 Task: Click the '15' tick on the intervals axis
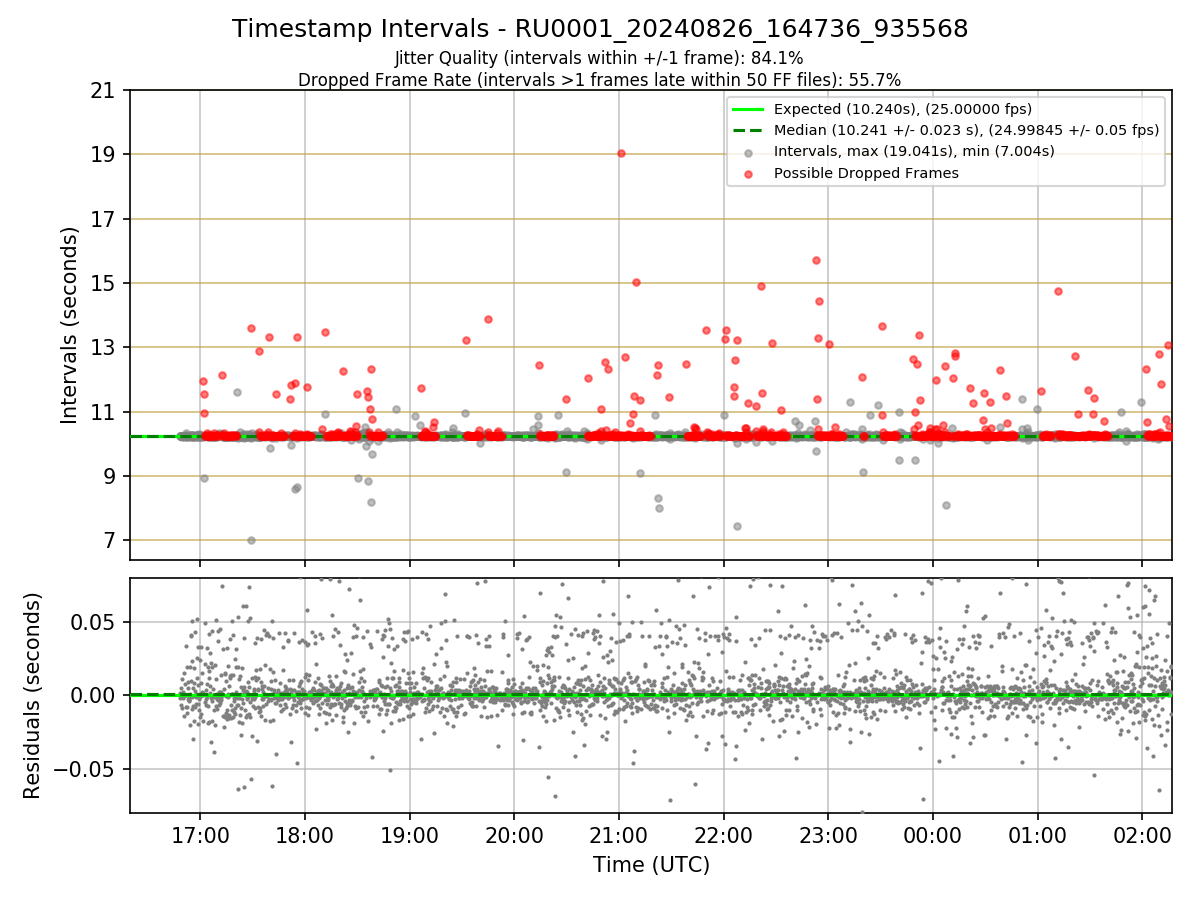click(104, 283)
